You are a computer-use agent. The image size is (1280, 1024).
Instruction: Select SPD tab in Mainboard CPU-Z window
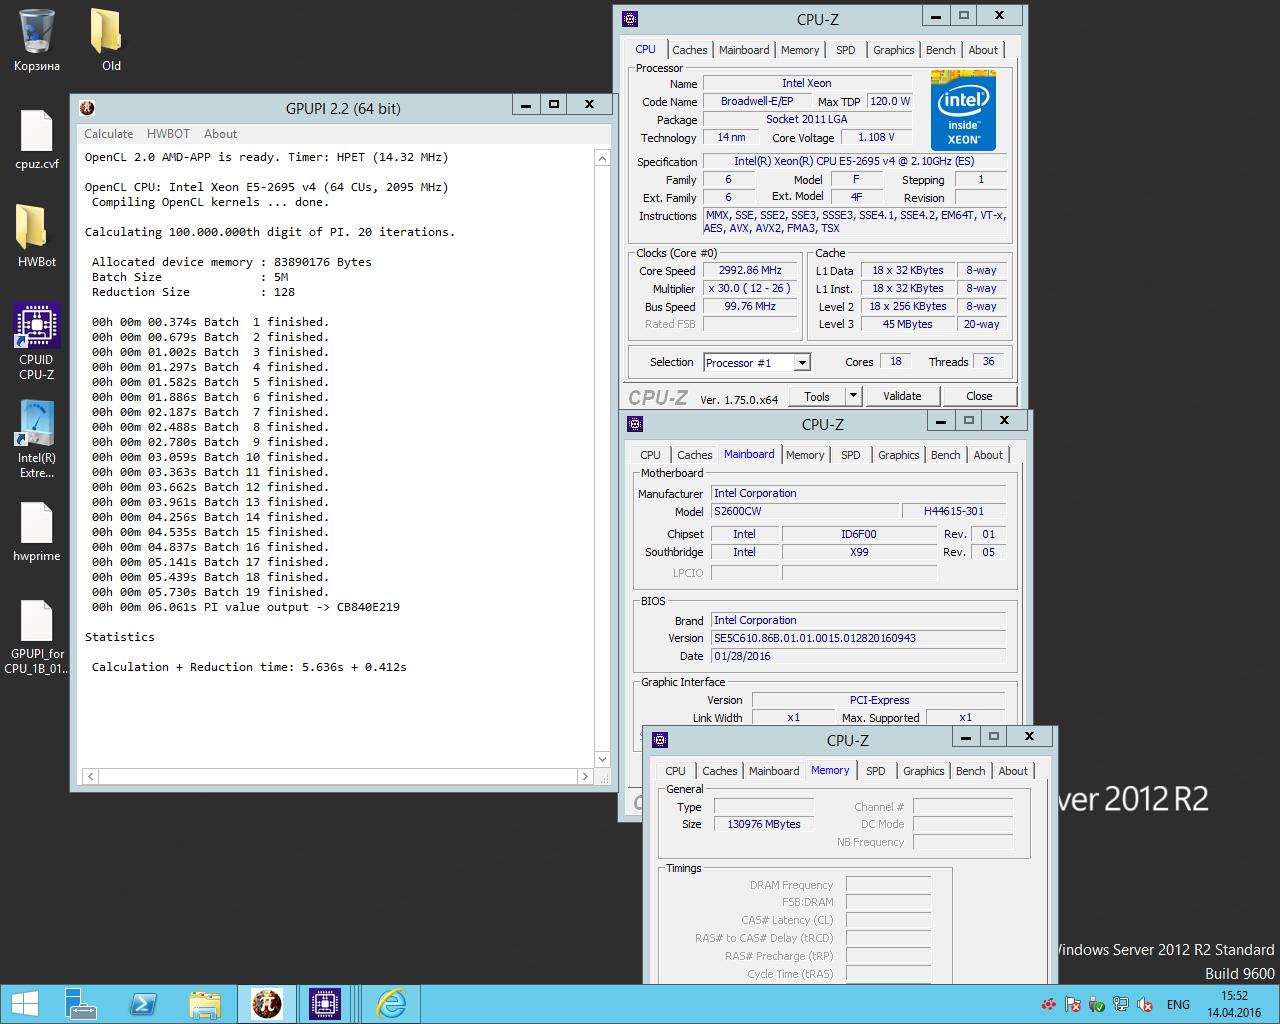851,455
